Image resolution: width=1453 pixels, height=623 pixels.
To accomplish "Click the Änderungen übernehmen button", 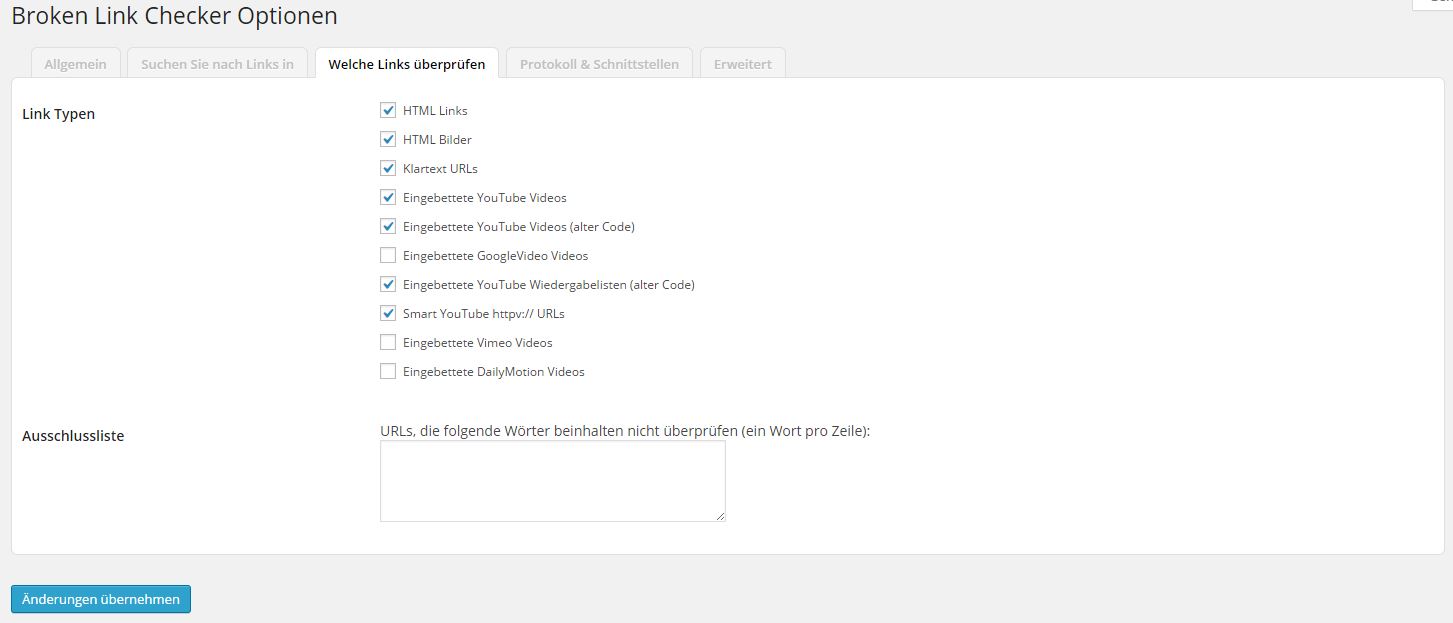I will (101, 599).
